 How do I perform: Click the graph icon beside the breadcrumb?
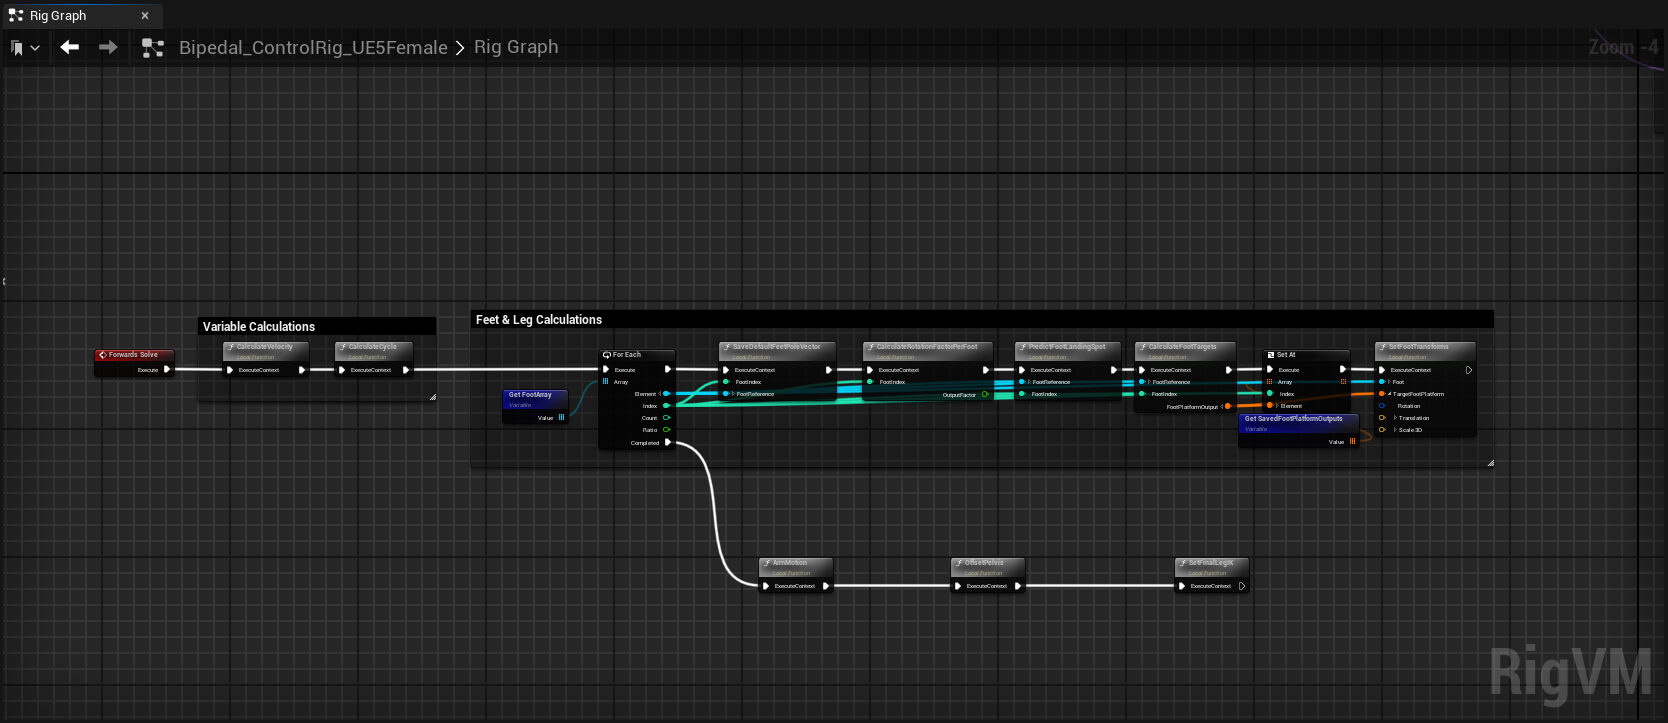tap(153, 48)
